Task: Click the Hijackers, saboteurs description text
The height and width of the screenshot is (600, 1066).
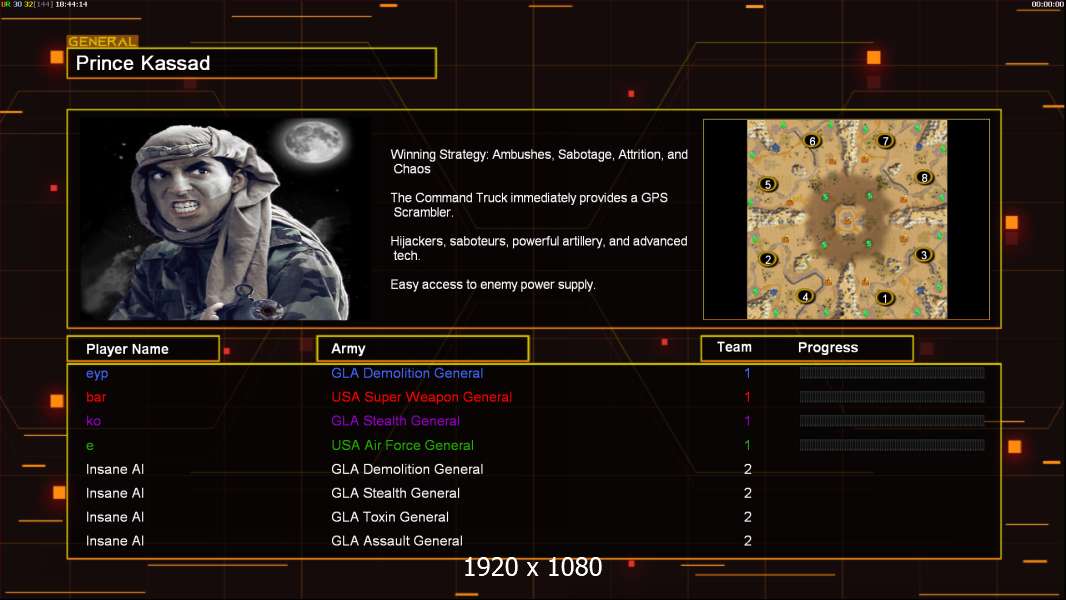Action: [x=538, y=248]
